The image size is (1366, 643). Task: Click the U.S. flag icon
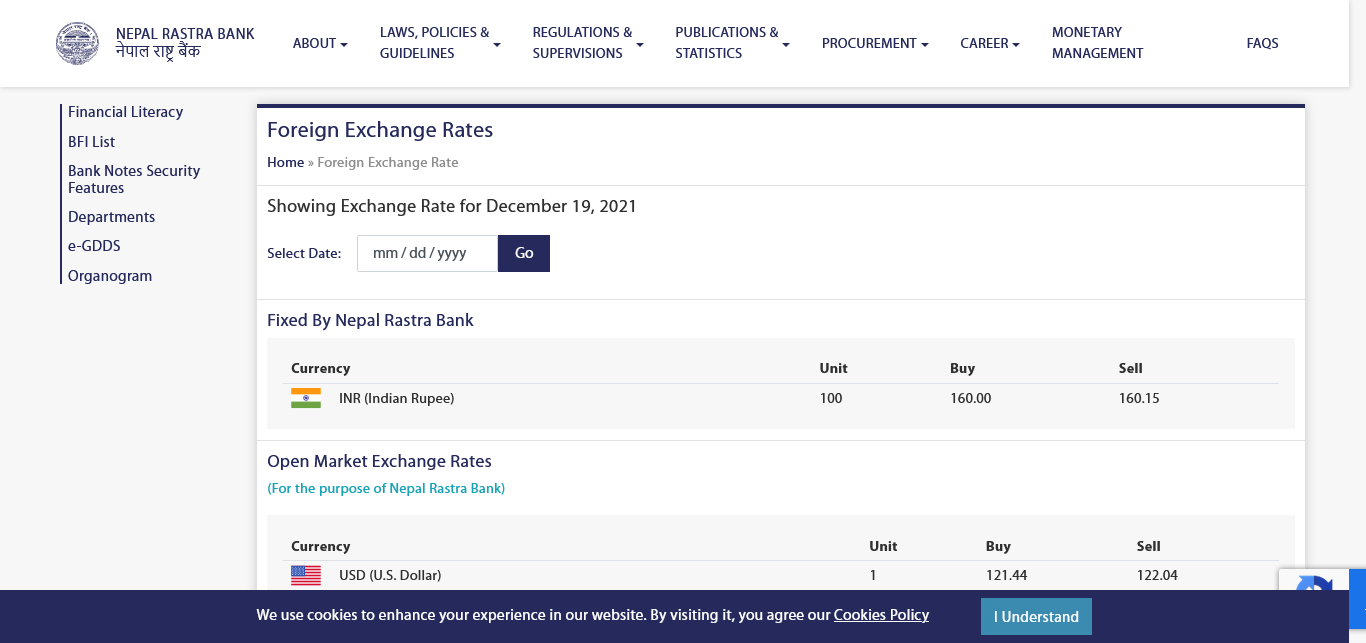tap(306, 575)
